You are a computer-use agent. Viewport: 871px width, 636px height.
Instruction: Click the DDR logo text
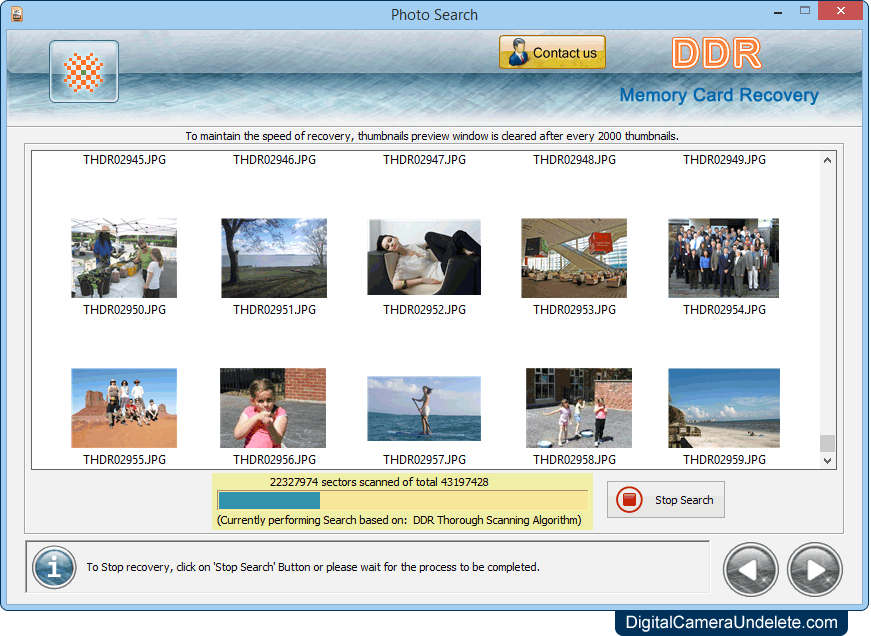[x=716, y=54]
